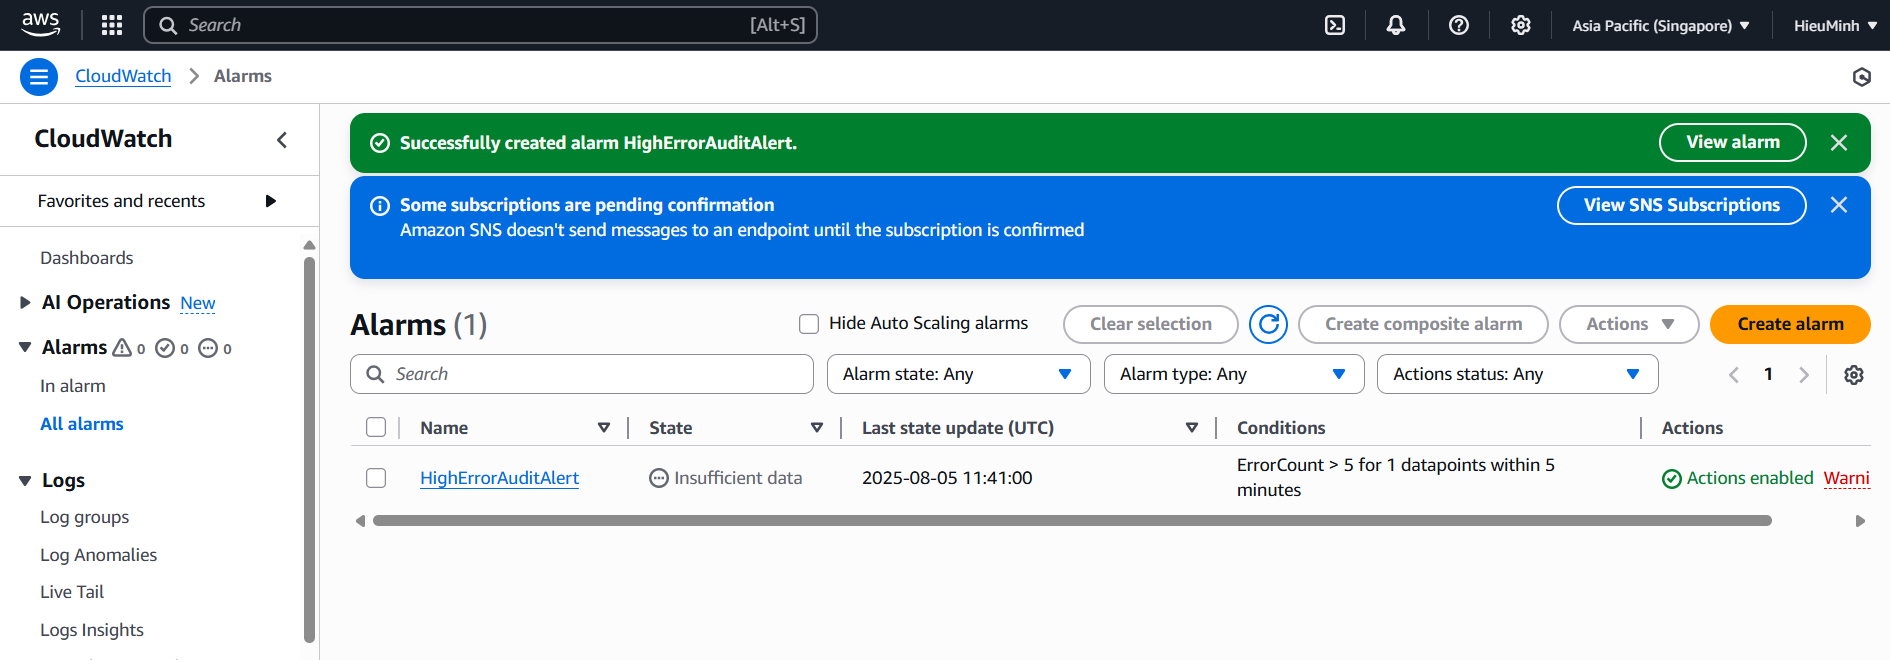
Task: Focus the alarms Search filter field
Action: coord(582,374)
